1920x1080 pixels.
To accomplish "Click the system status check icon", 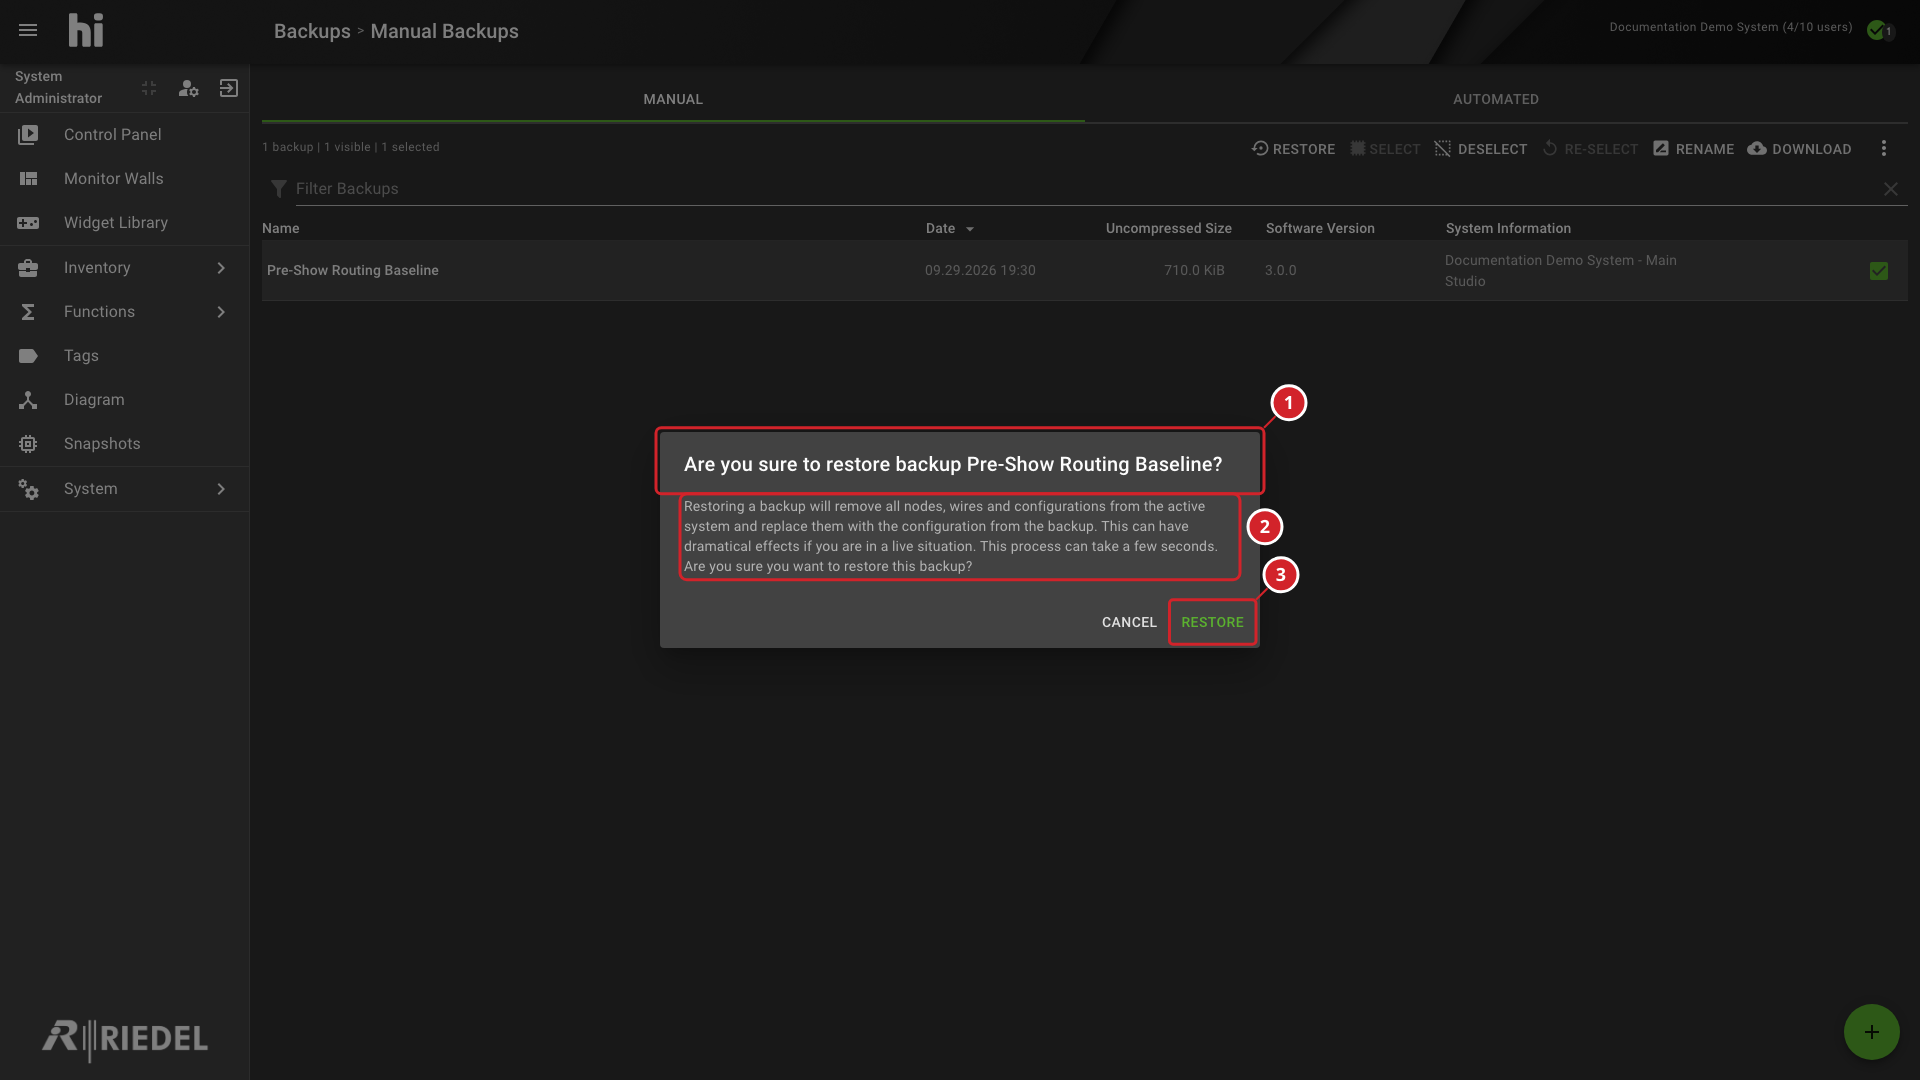I will [1878, 30].
